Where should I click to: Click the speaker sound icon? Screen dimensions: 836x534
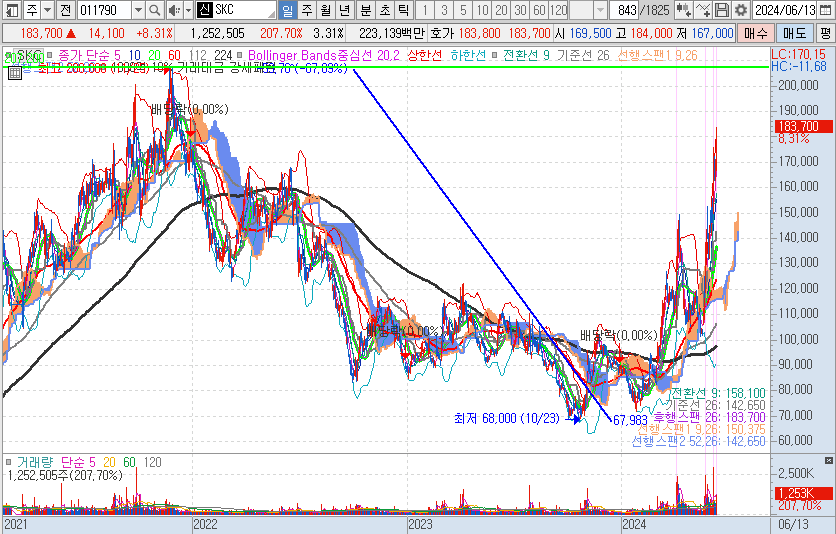(x=174, y=10)
